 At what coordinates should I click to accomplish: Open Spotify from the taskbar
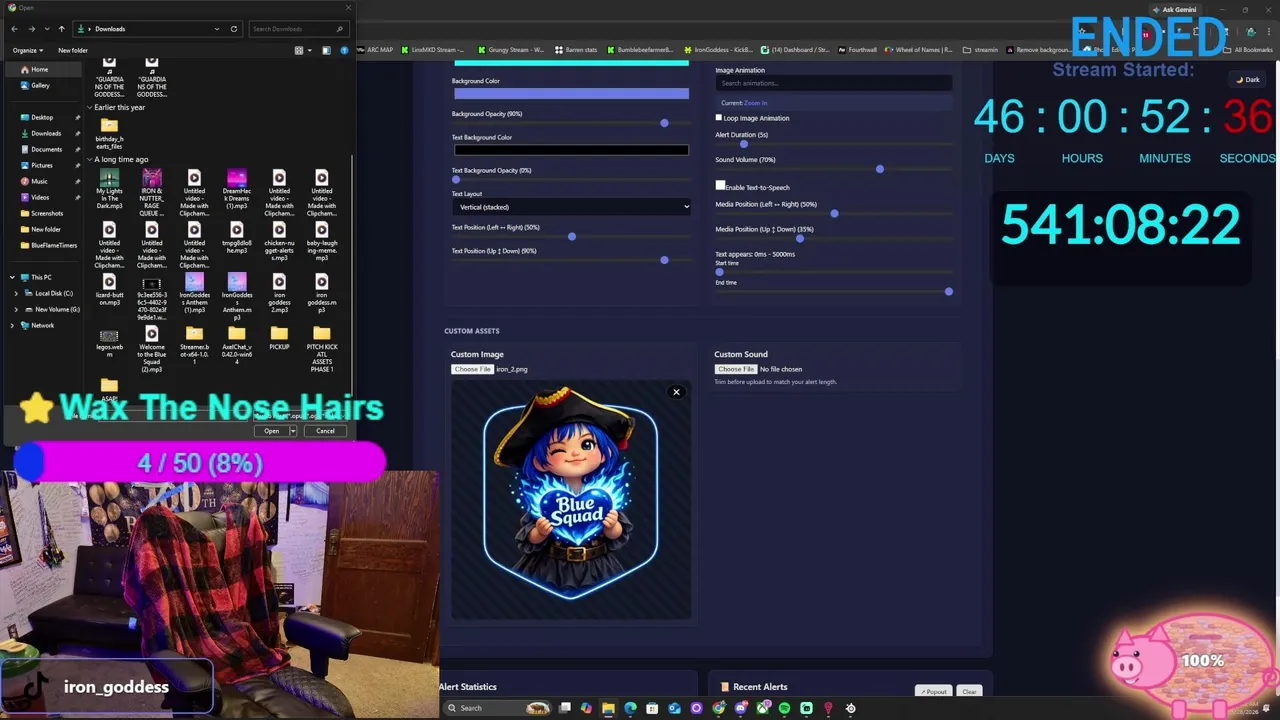tap(784, 708)
